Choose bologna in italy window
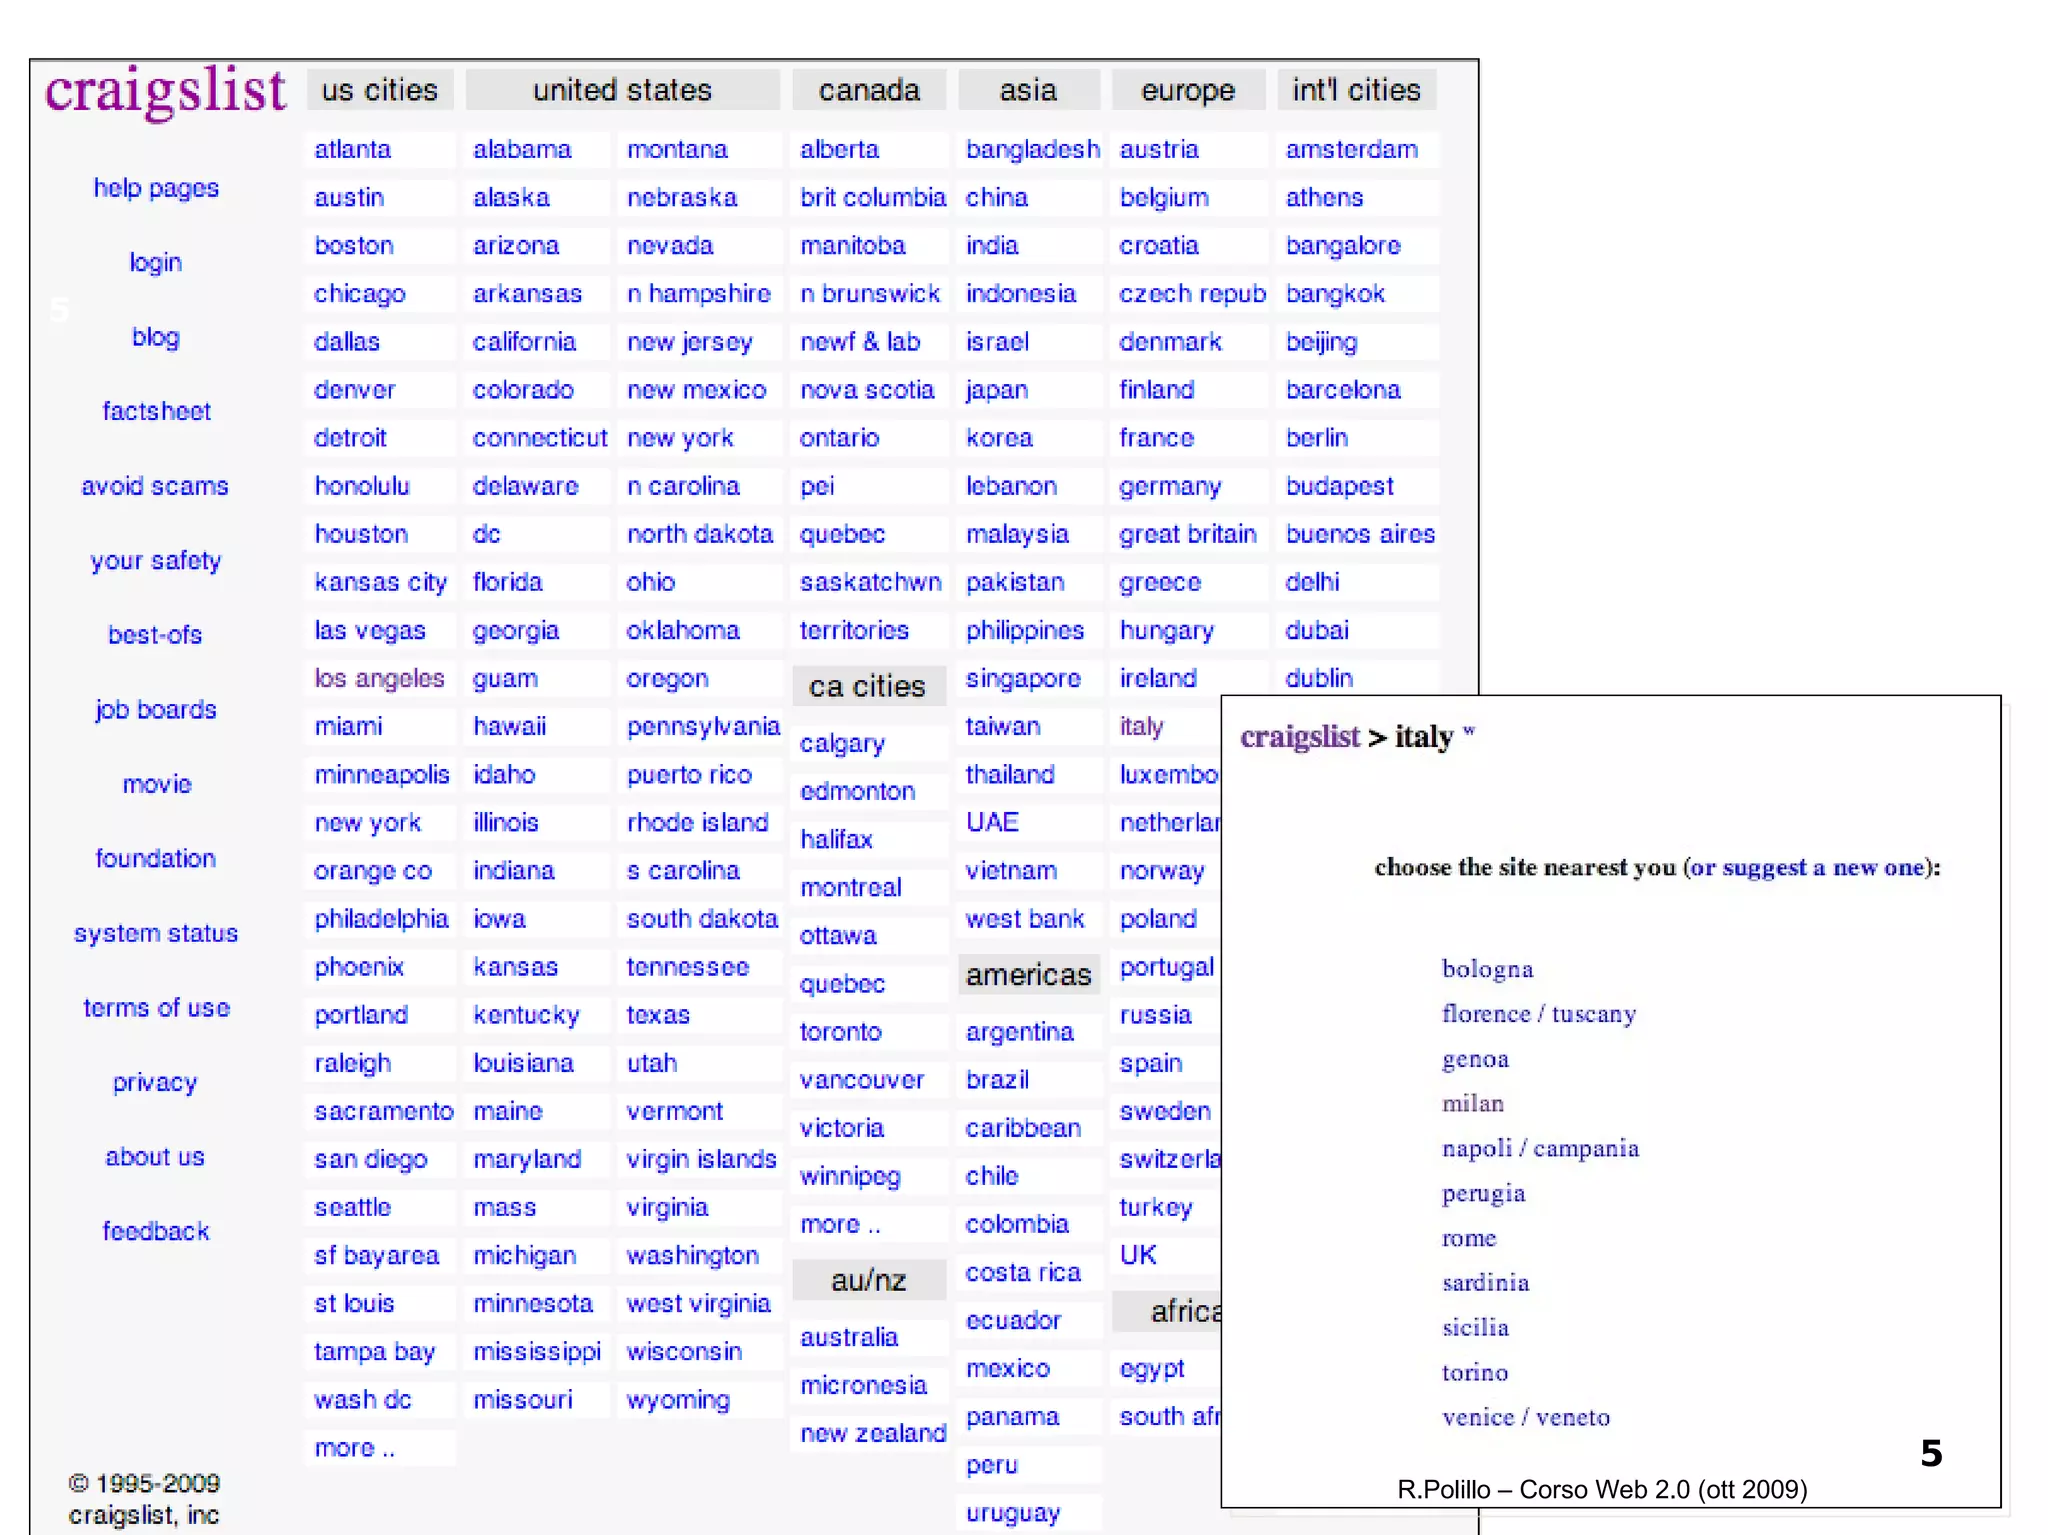 click(1487, 969)
